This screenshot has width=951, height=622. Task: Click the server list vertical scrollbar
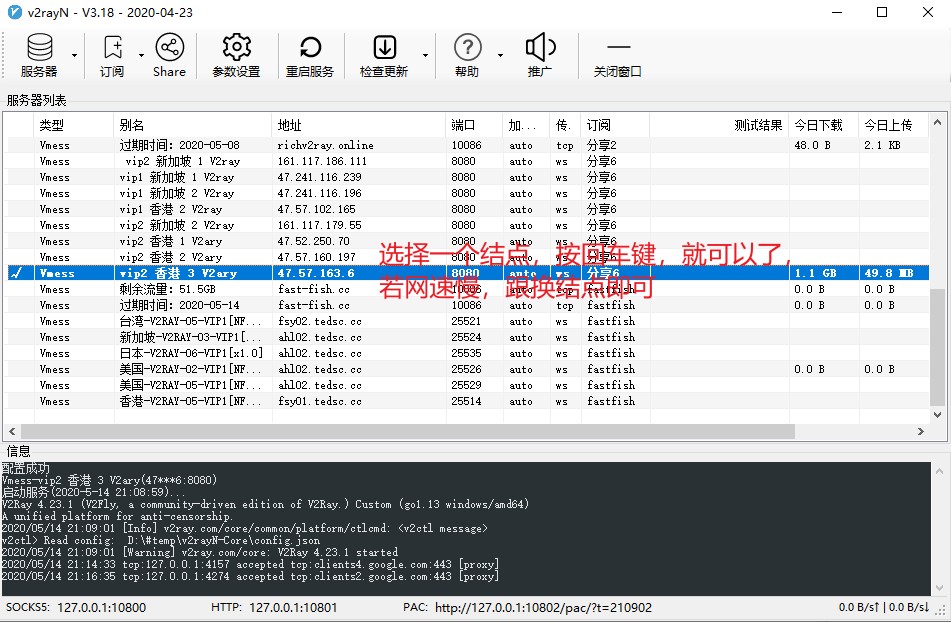coord(938,347)
